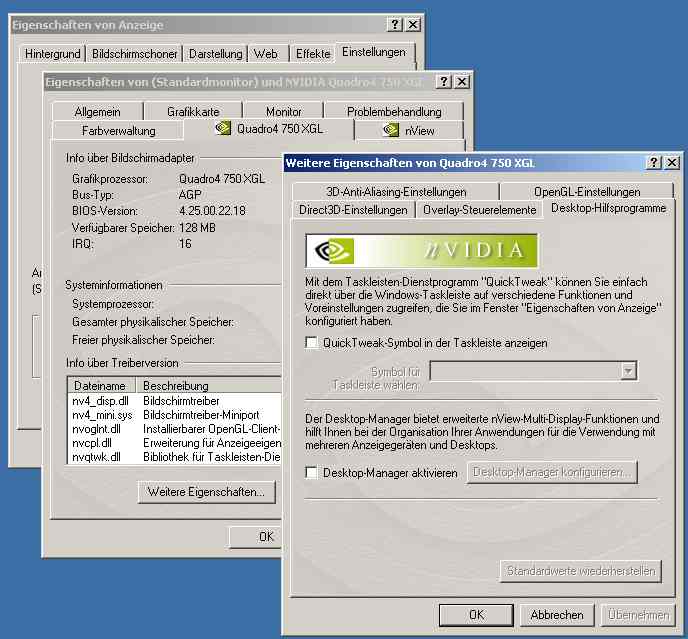Select nvcpl.dll in driver list
Viewport: 688px width, 639px height.
coord(92,443)
